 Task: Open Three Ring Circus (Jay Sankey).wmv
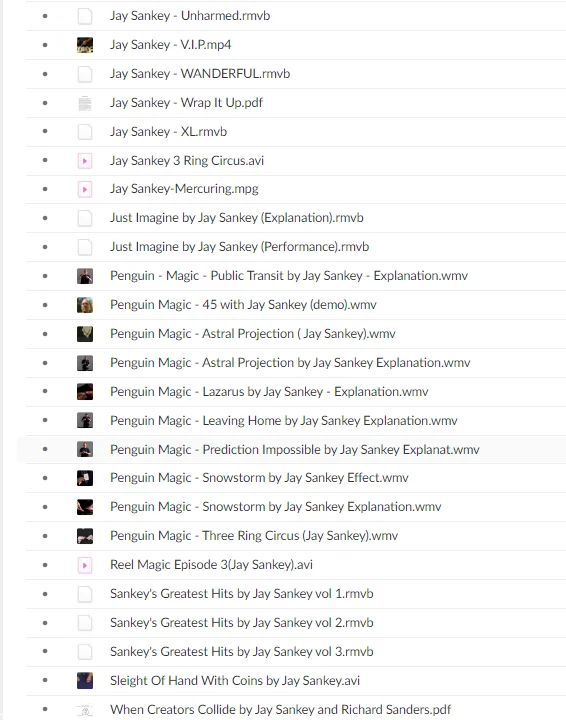point(254,535)
